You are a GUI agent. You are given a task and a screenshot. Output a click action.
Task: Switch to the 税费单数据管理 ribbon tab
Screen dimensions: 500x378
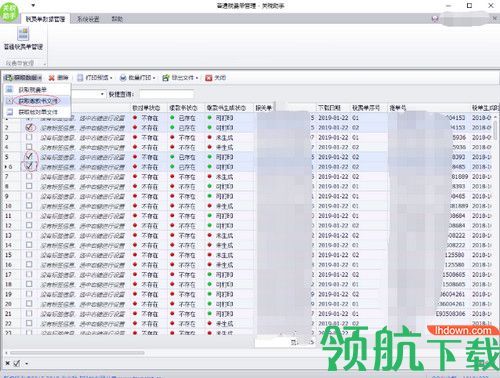[45, 19]
